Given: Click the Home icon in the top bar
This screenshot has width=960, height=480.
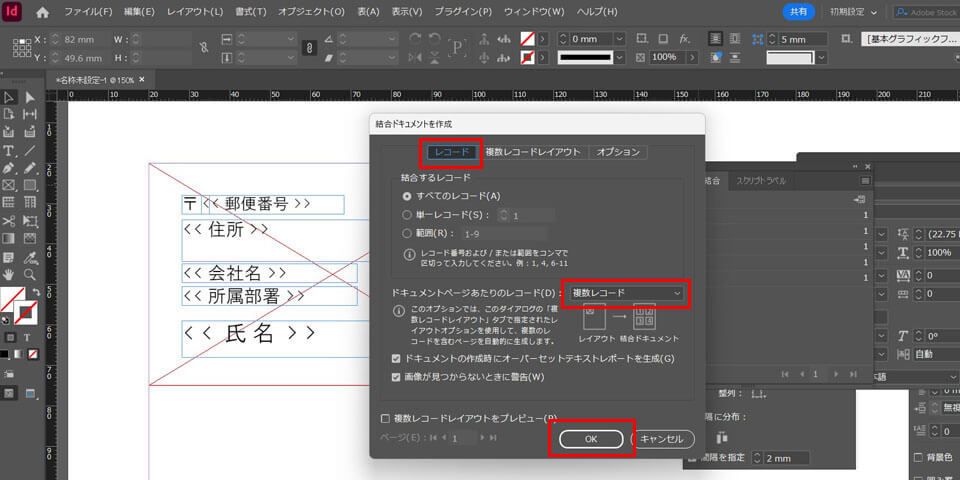Looking at the screenshot, I should (42, 12).
